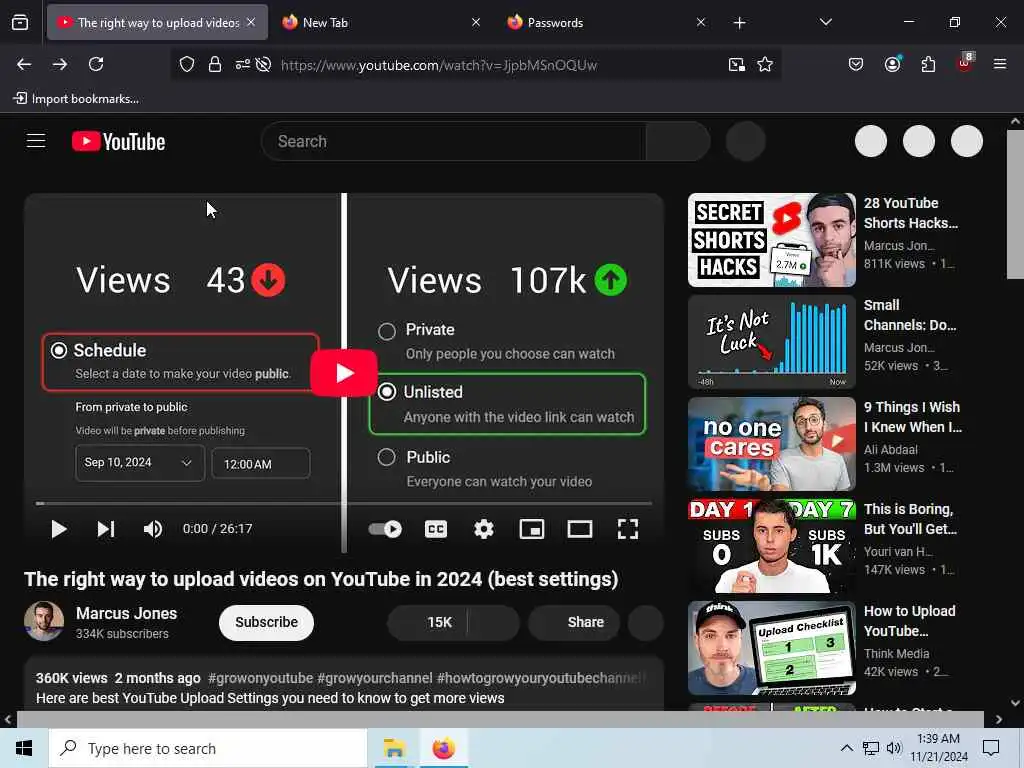Close the YouTube video tab
Viewport: 1024px width, 768px height.
251,22
